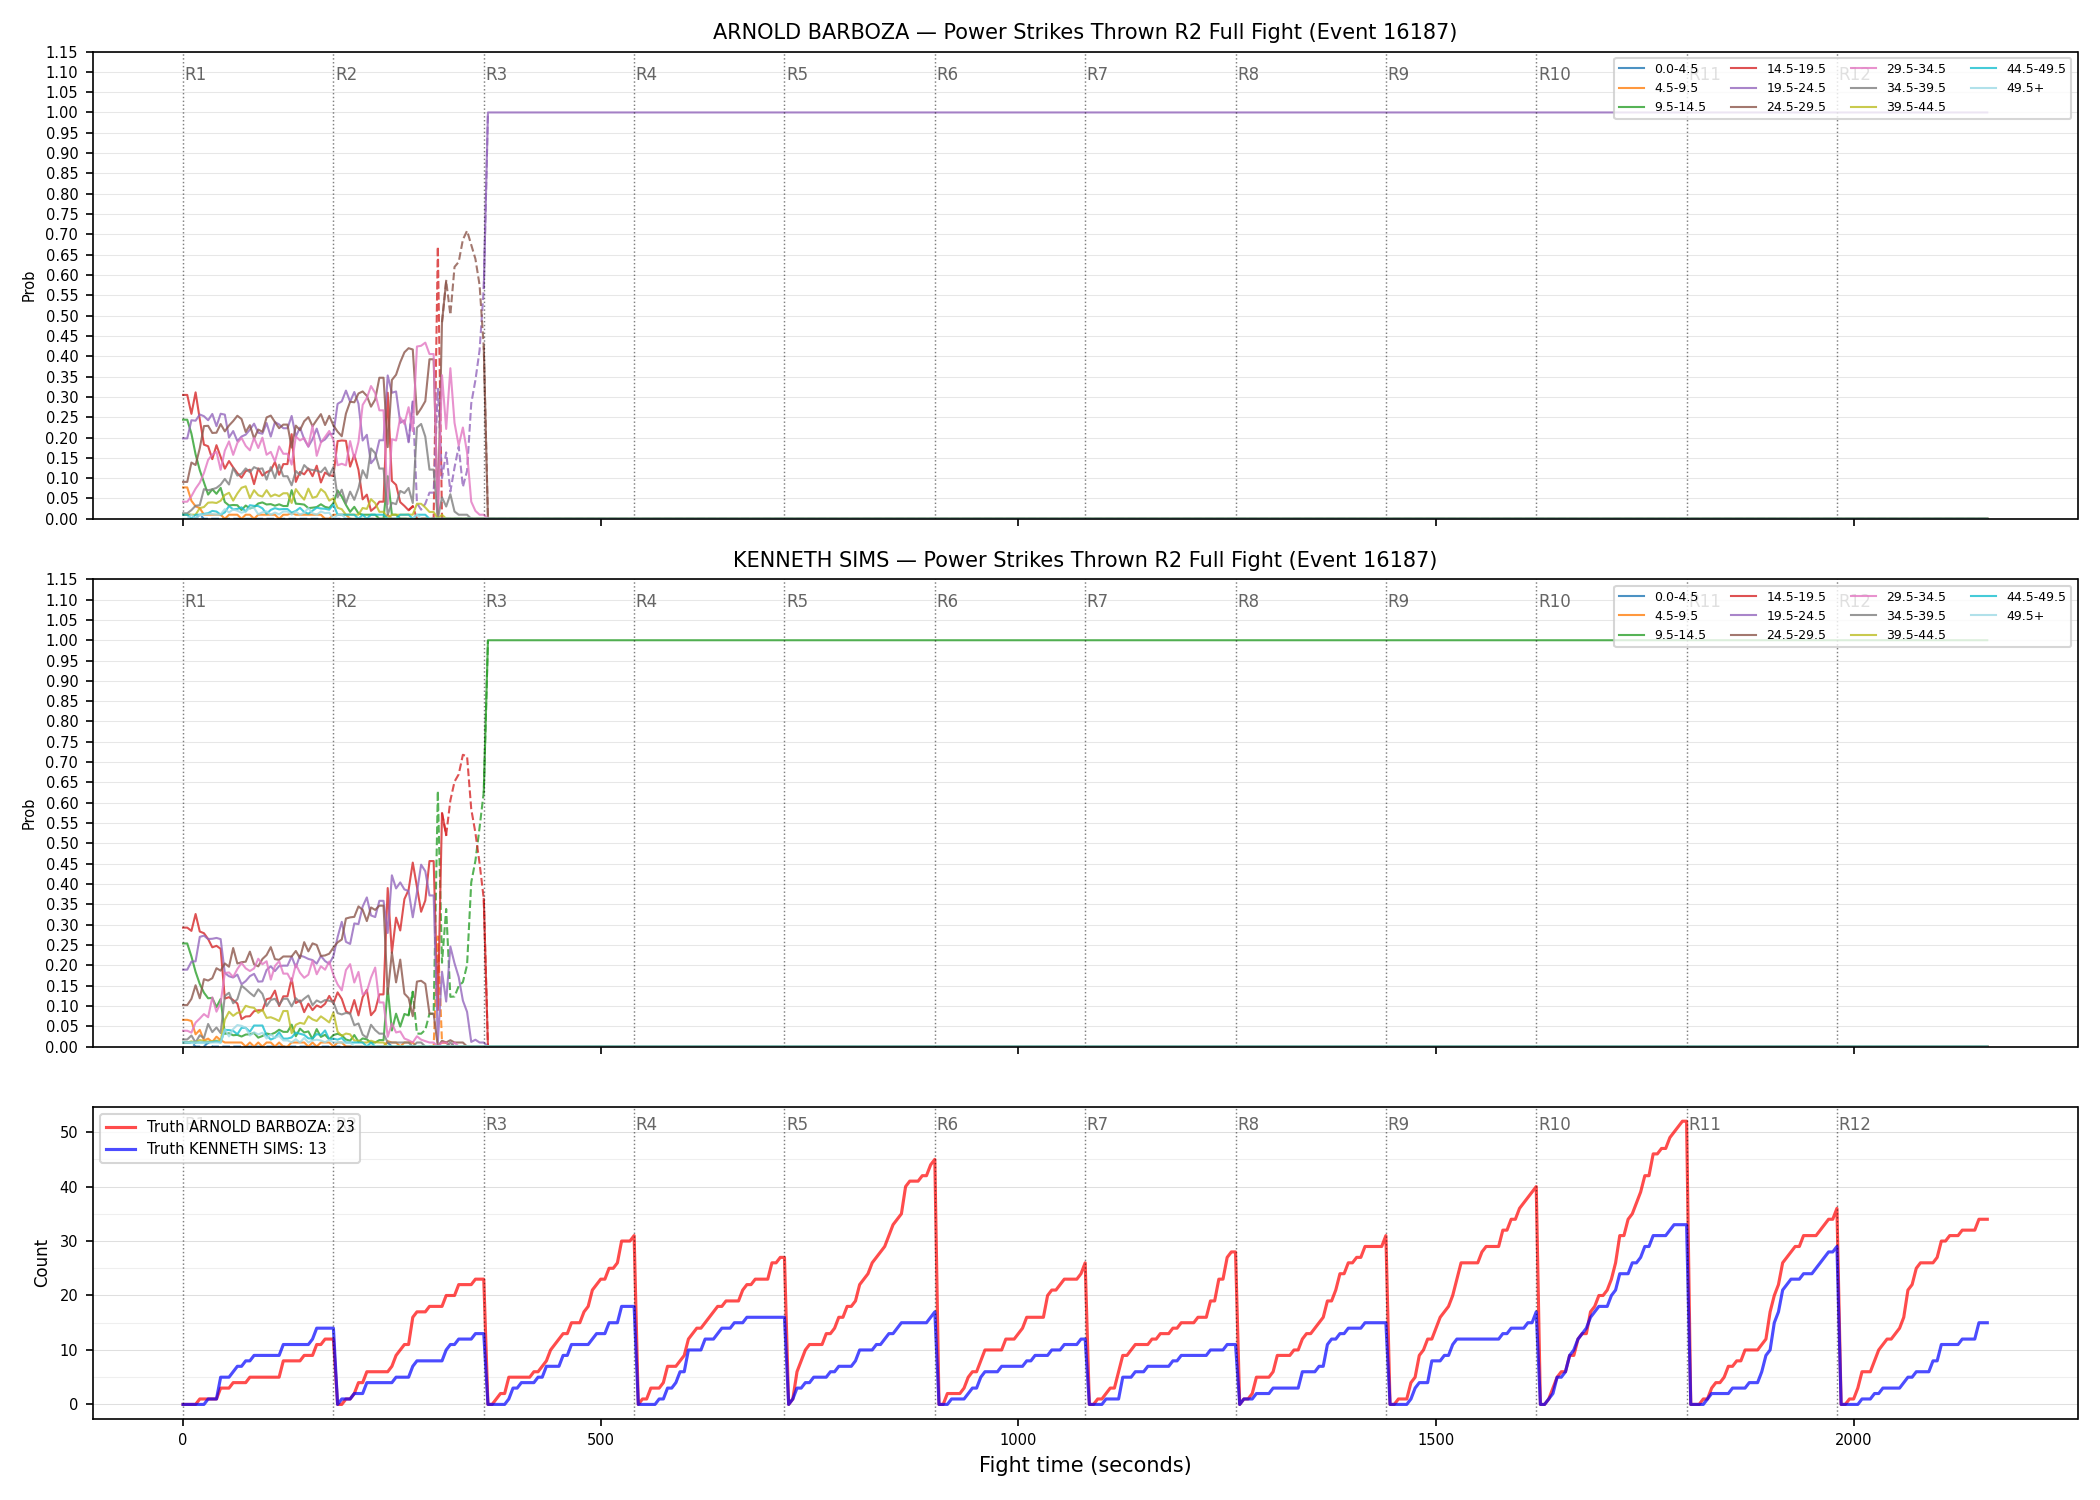Click the R11 round marker in the Count chart
Viewport: 2100px width, 1500px height.
point(1705,1124)
